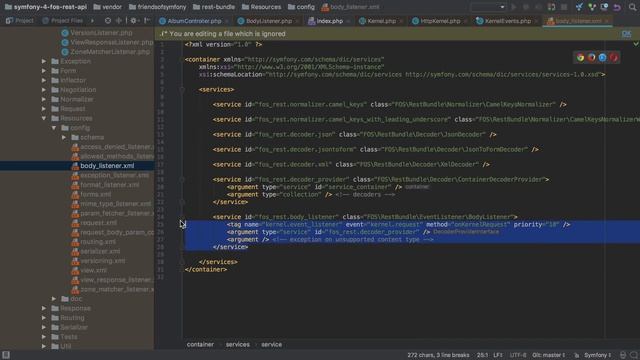The width and height of the screenshot is (640, 360).
Task: Click the Debug bug icon in toolbar
Action: click(x=526, y=7)
